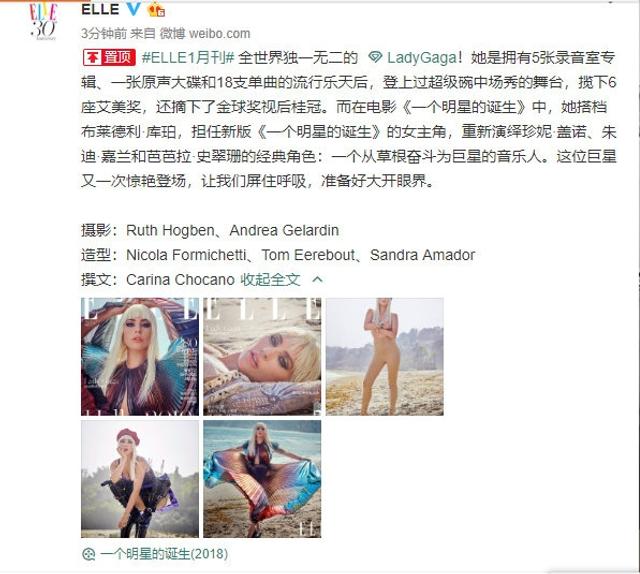Open the 一个明星的诞生(2018) movie link

[x=164, y=554]
